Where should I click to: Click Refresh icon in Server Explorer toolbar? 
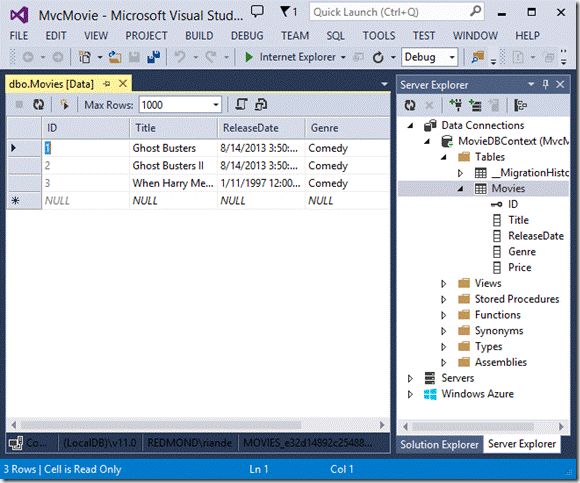point(410,105)
